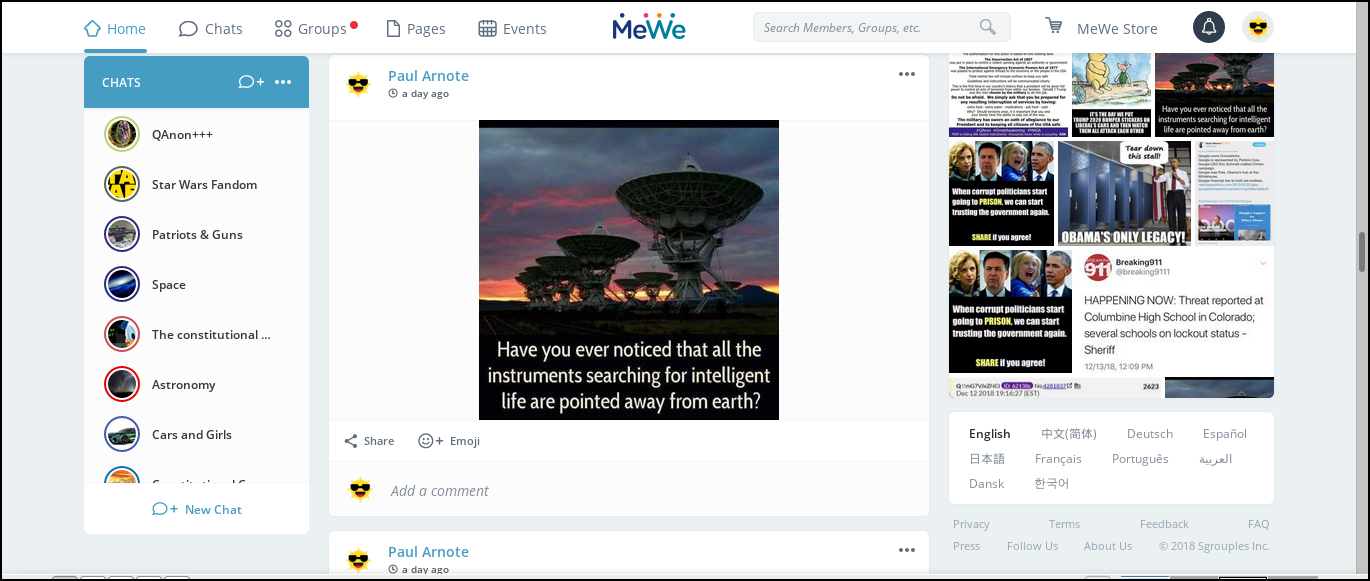Open Terms footer link
This screenshot has height=581, width=1370.
(x=1064, y=524)
